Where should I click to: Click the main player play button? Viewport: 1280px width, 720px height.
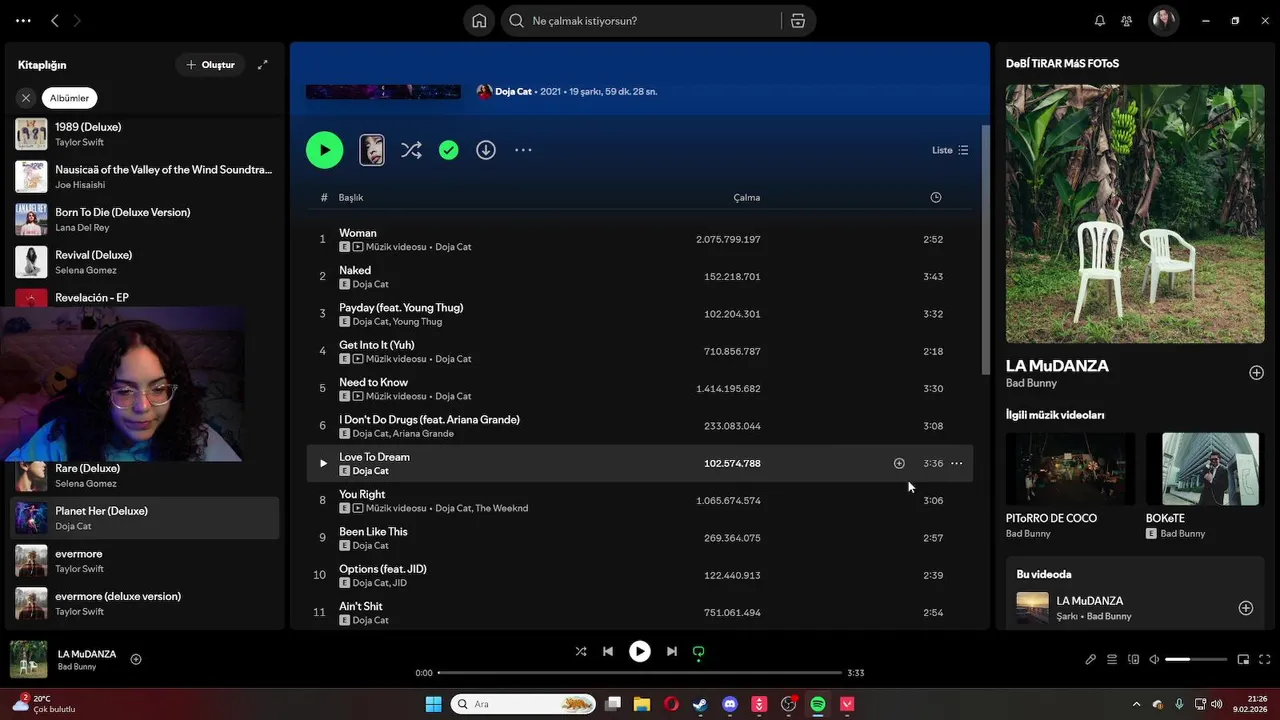point(640,651)
